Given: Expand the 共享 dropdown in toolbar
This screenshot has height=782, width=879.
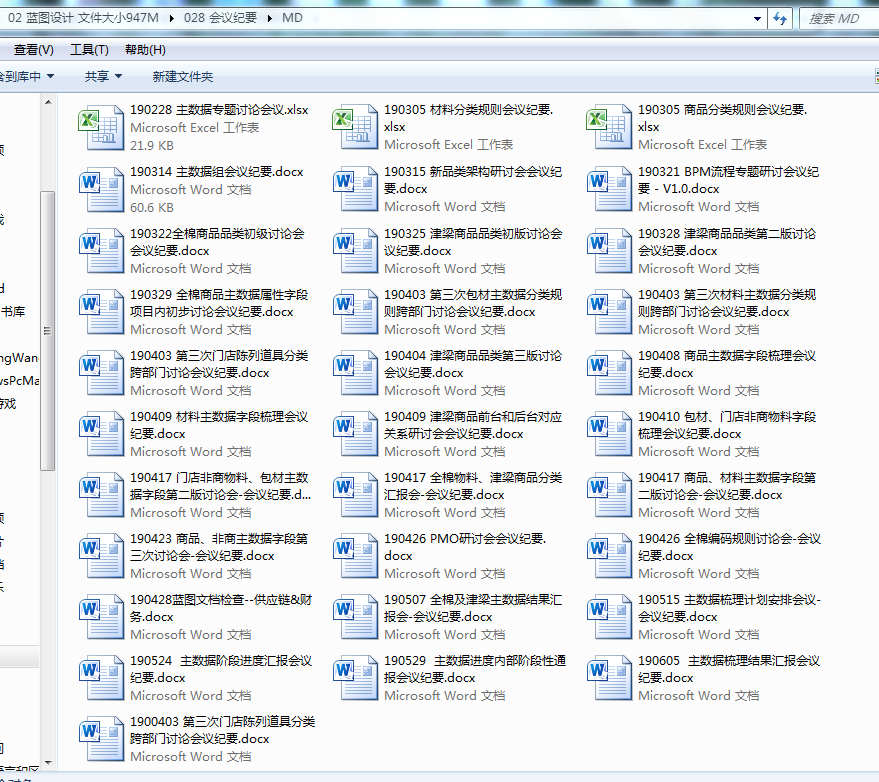Looking at the screenshot, I should (x=103, y=76).
